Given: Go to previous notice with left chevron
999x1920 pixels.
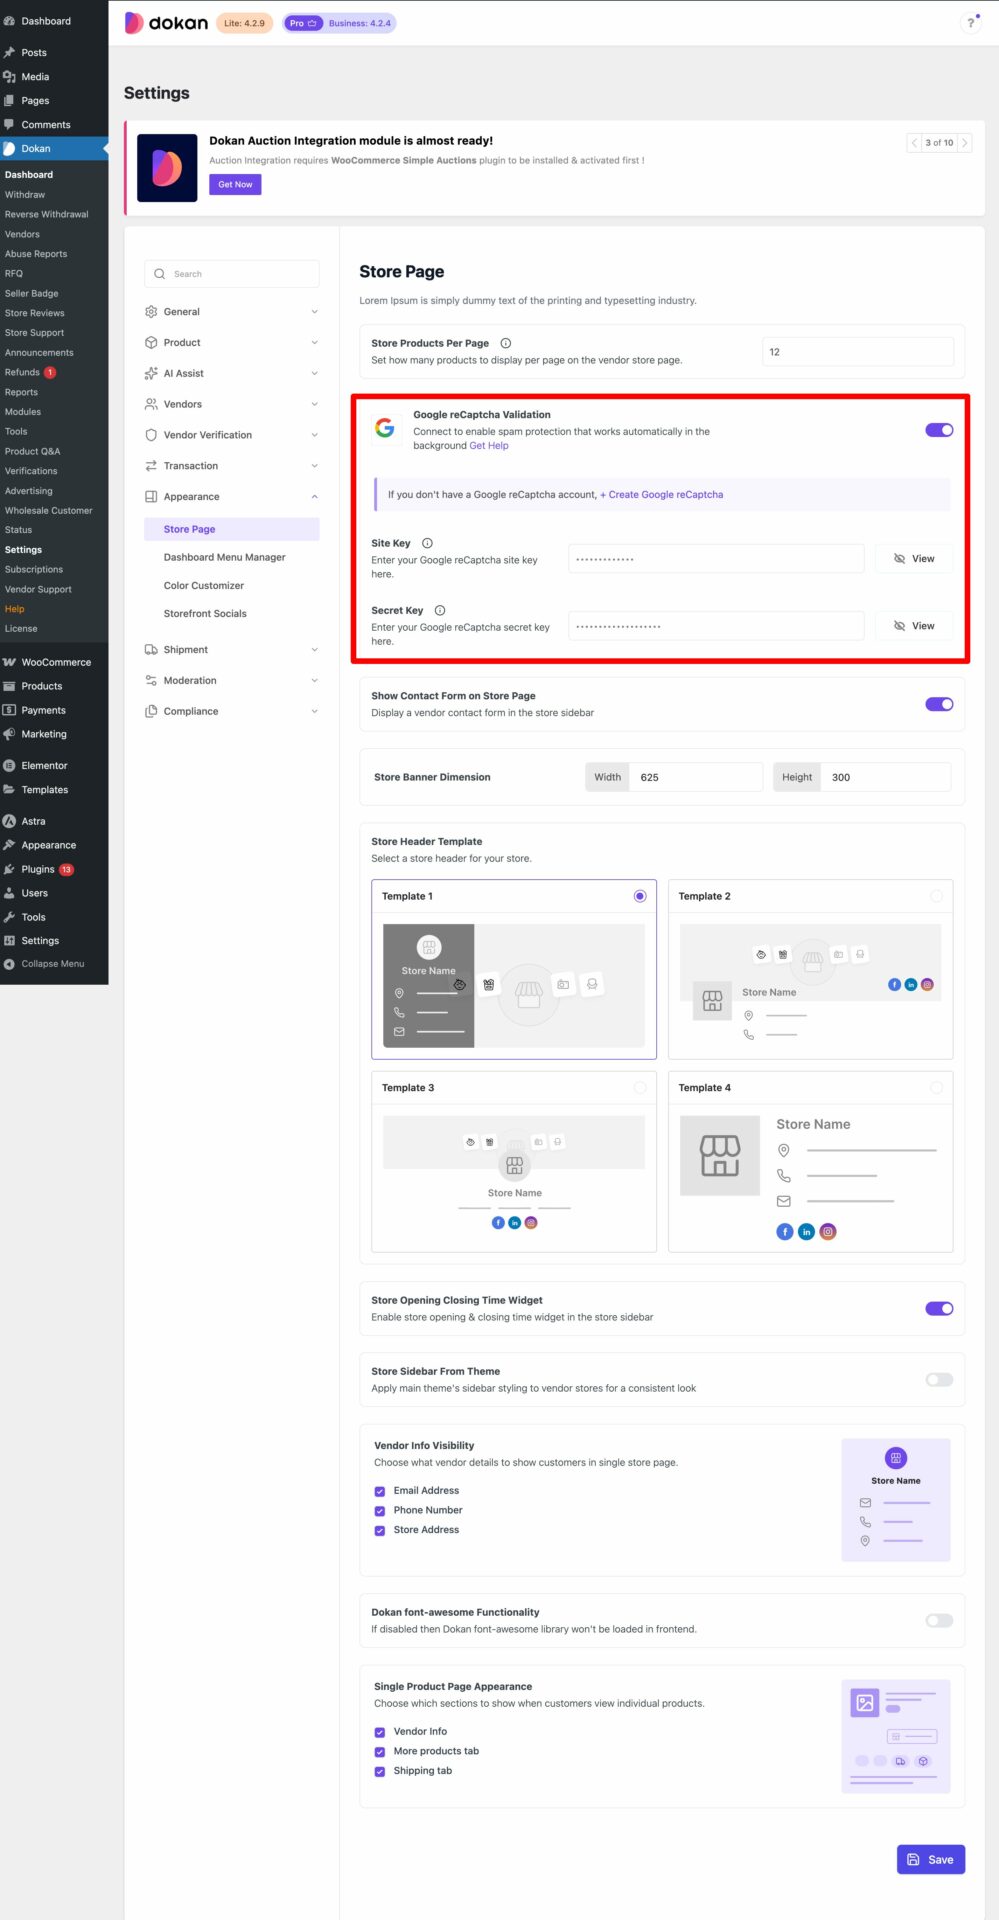Looking at the screenshot, I should pyautogui.click(x=914, y=143).
